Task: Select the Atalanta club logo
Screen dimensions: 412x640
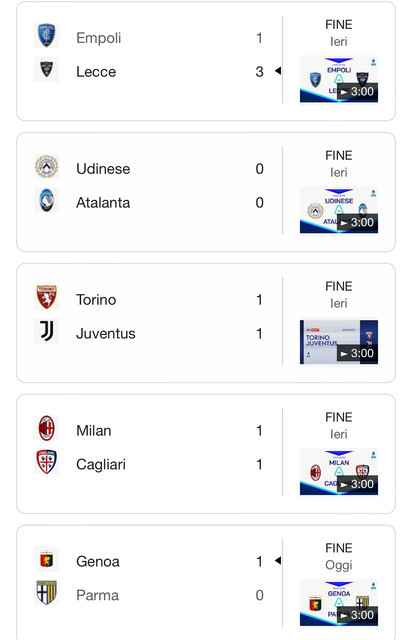Action: pyautogui.click(x=47, y=200)
